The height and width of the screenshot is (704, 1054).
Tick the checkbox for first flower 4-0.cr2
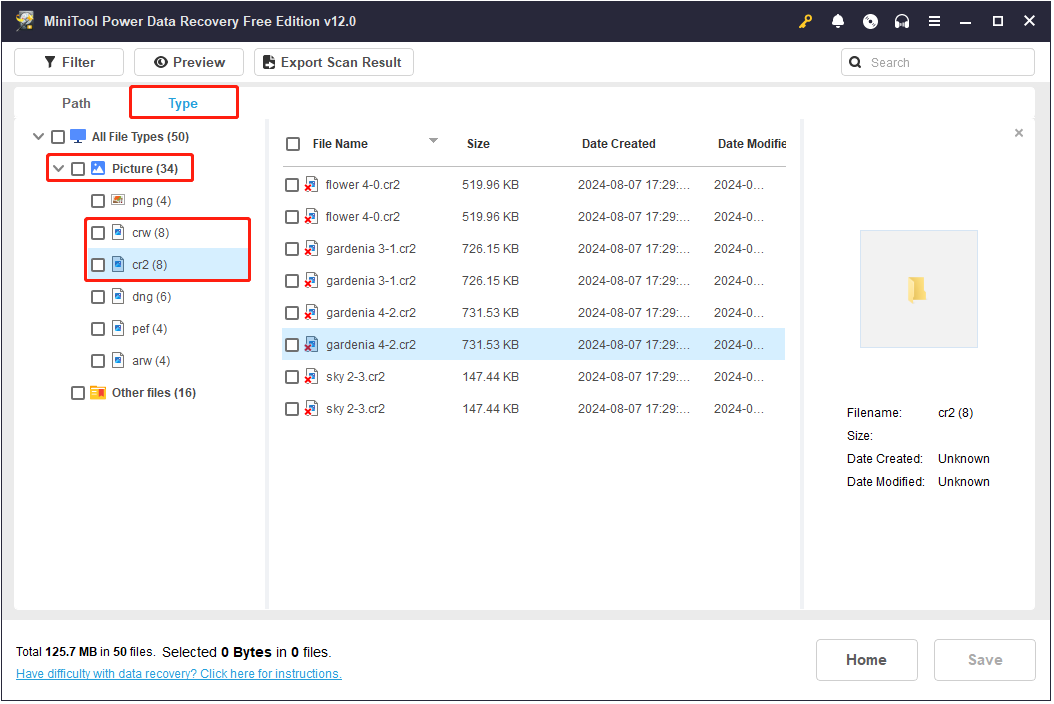click(x=292, y=185)
